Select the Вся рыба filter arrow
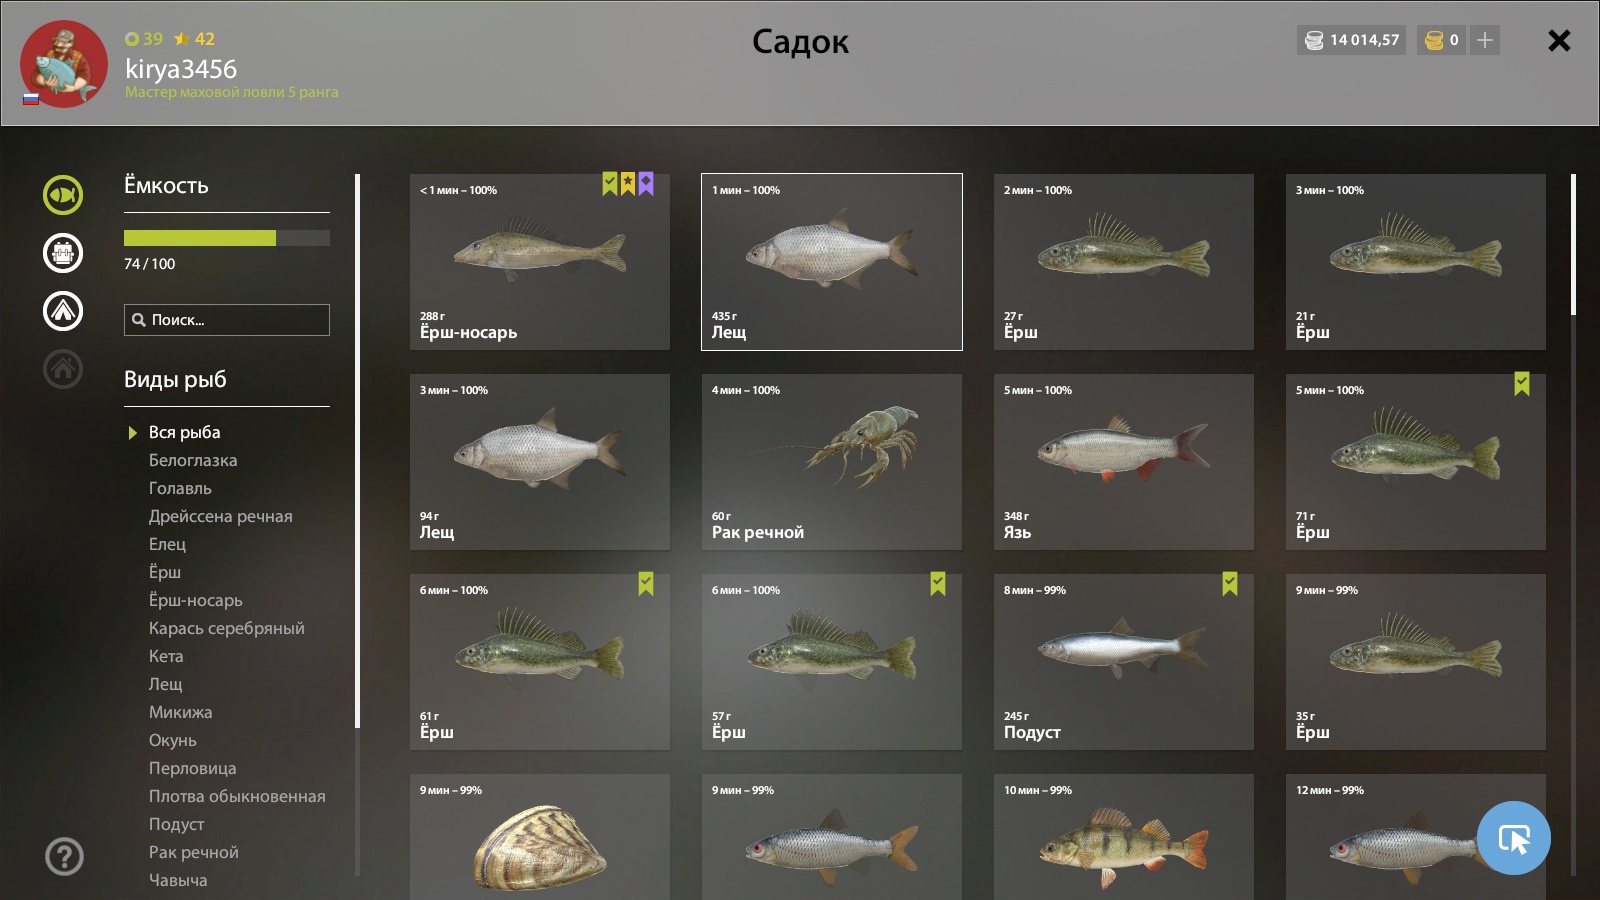The height and width of the screenshot is (900, 1600). tap(132, 433)
